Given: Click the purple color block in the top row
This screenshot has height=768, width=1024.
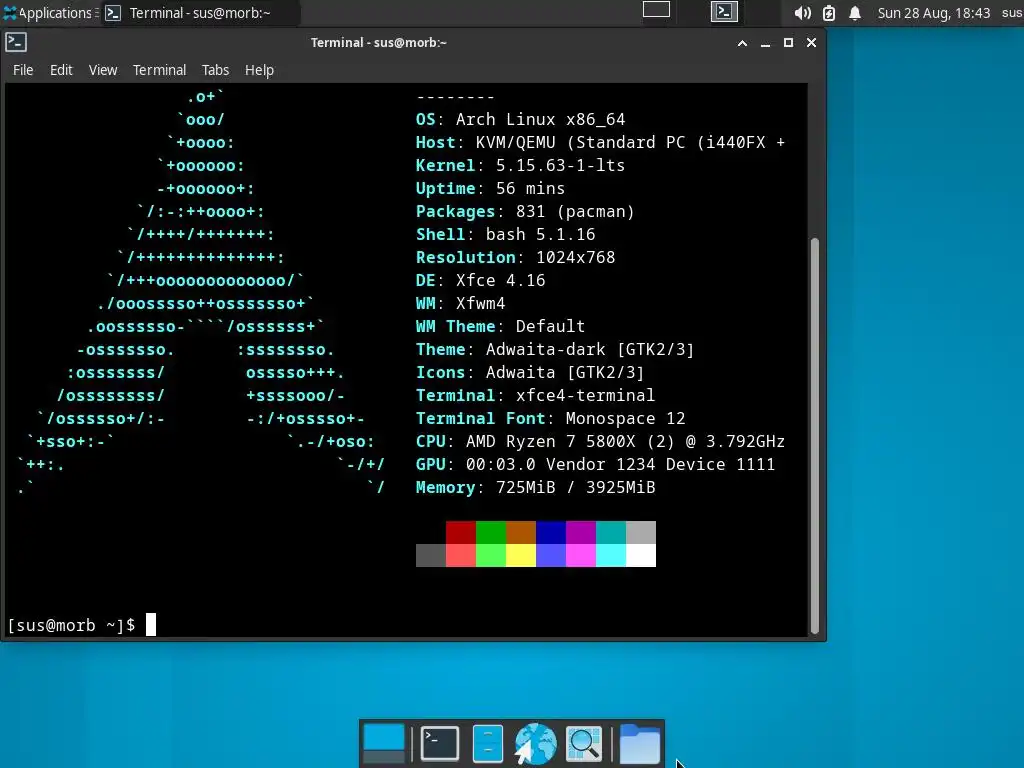Looking at the screenshot, I should click(581, 532).
